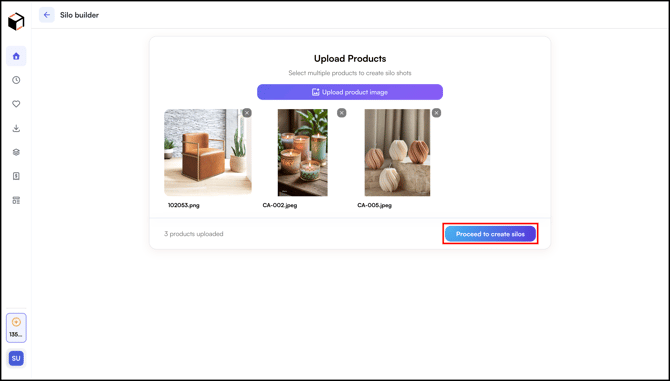Viewport: 670px width, 381px height.
Task: Select the candles on table thumbnail
Action: [x=303, y=152]
